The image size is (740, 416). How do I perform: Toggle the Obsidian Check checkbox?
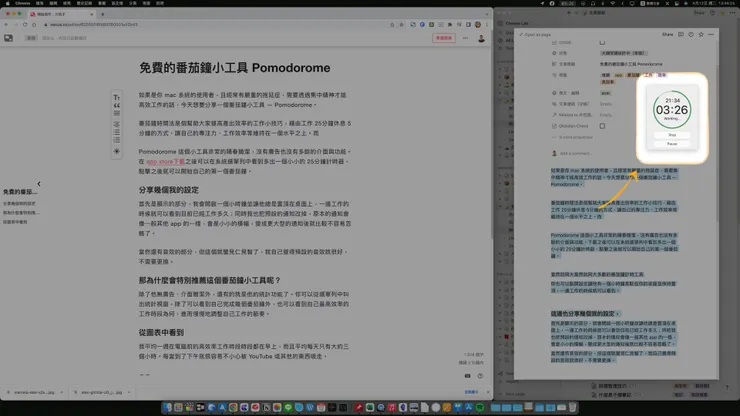pyautogui.click(x=602, y=126)
